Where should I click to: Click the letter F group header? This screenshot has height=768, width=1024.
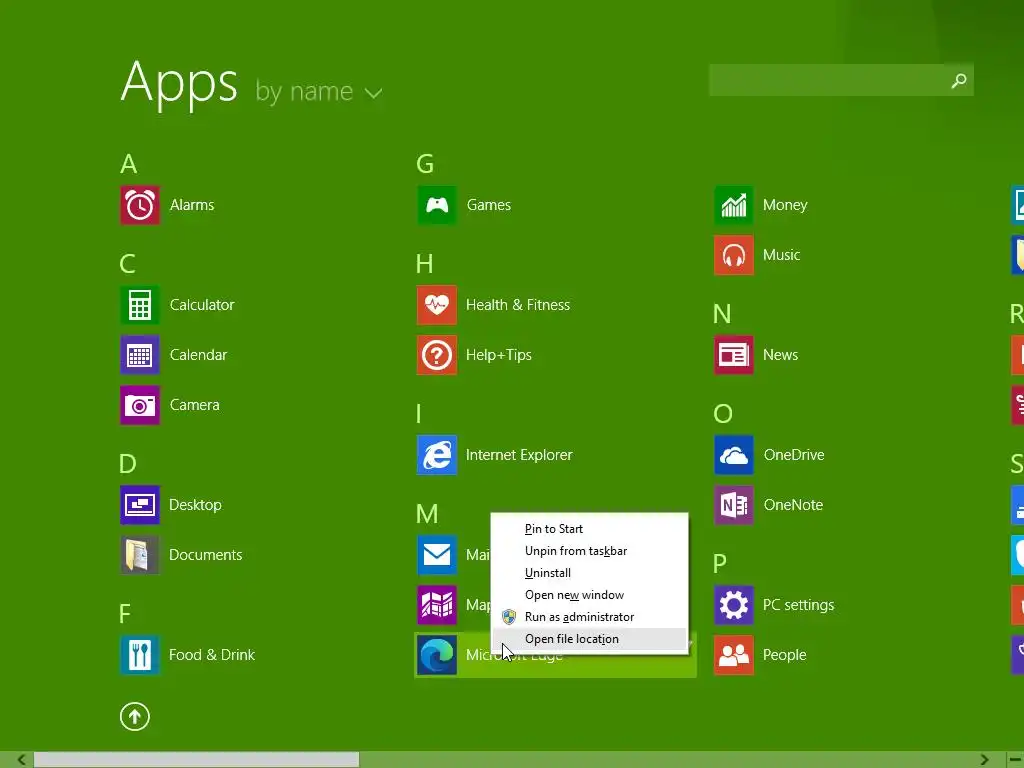coord(125,614)
